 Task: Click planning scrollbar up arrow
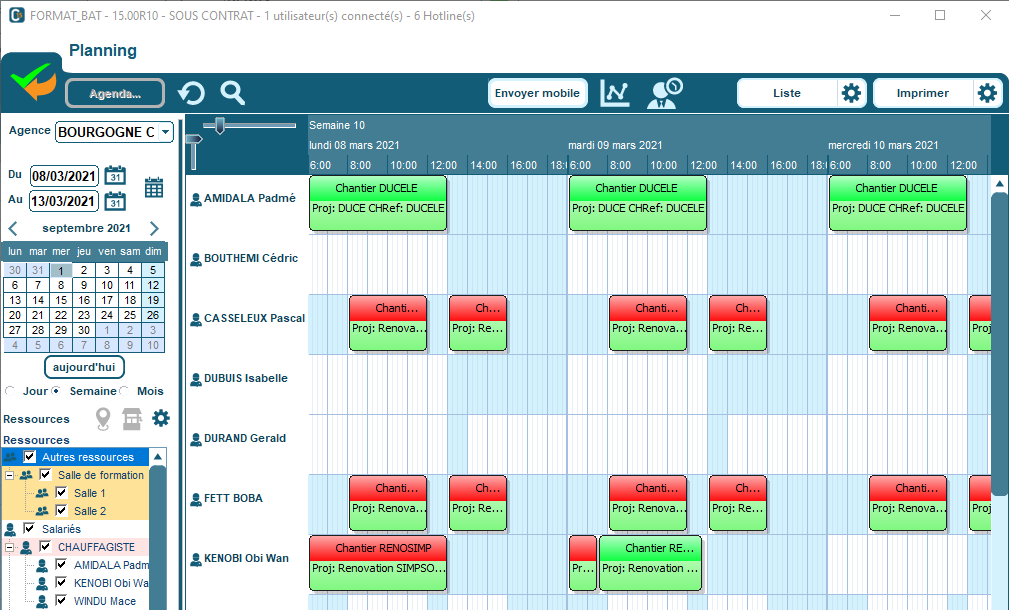coord(999,183)
